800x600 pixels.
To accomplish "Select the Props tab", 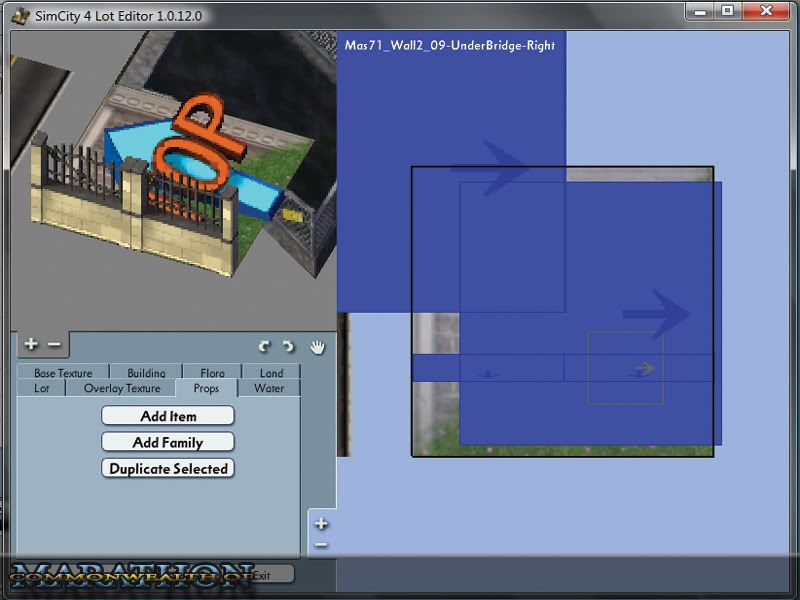I will [206, 388].
